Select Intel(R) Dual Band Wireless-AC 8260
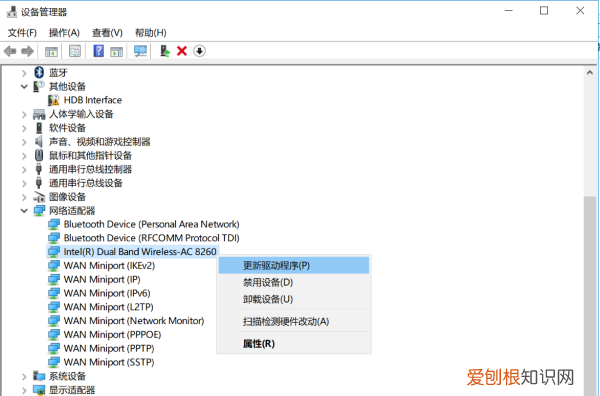600x396 pixels. pyautogui.click(x=140, y=252)
